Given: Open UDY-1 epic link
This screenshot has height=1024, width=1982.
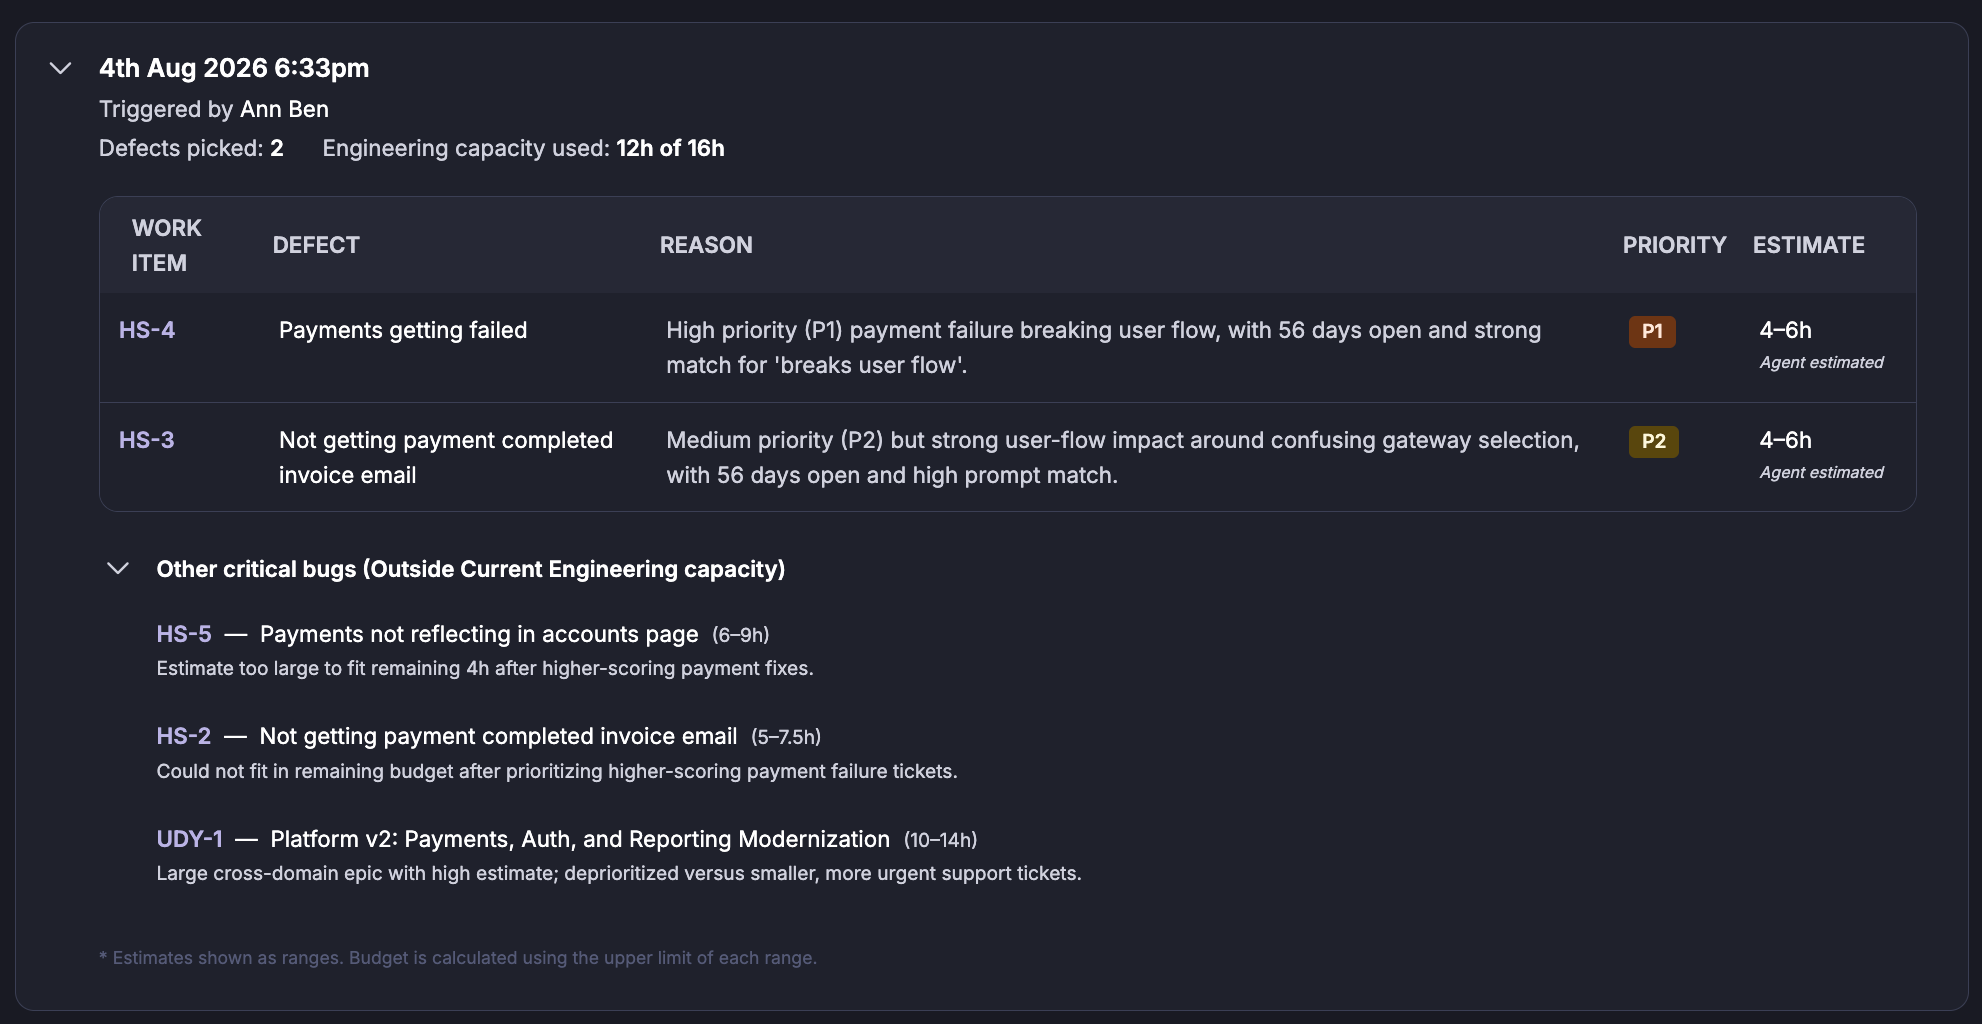Looking at the screenshot, I should point(190,839).
